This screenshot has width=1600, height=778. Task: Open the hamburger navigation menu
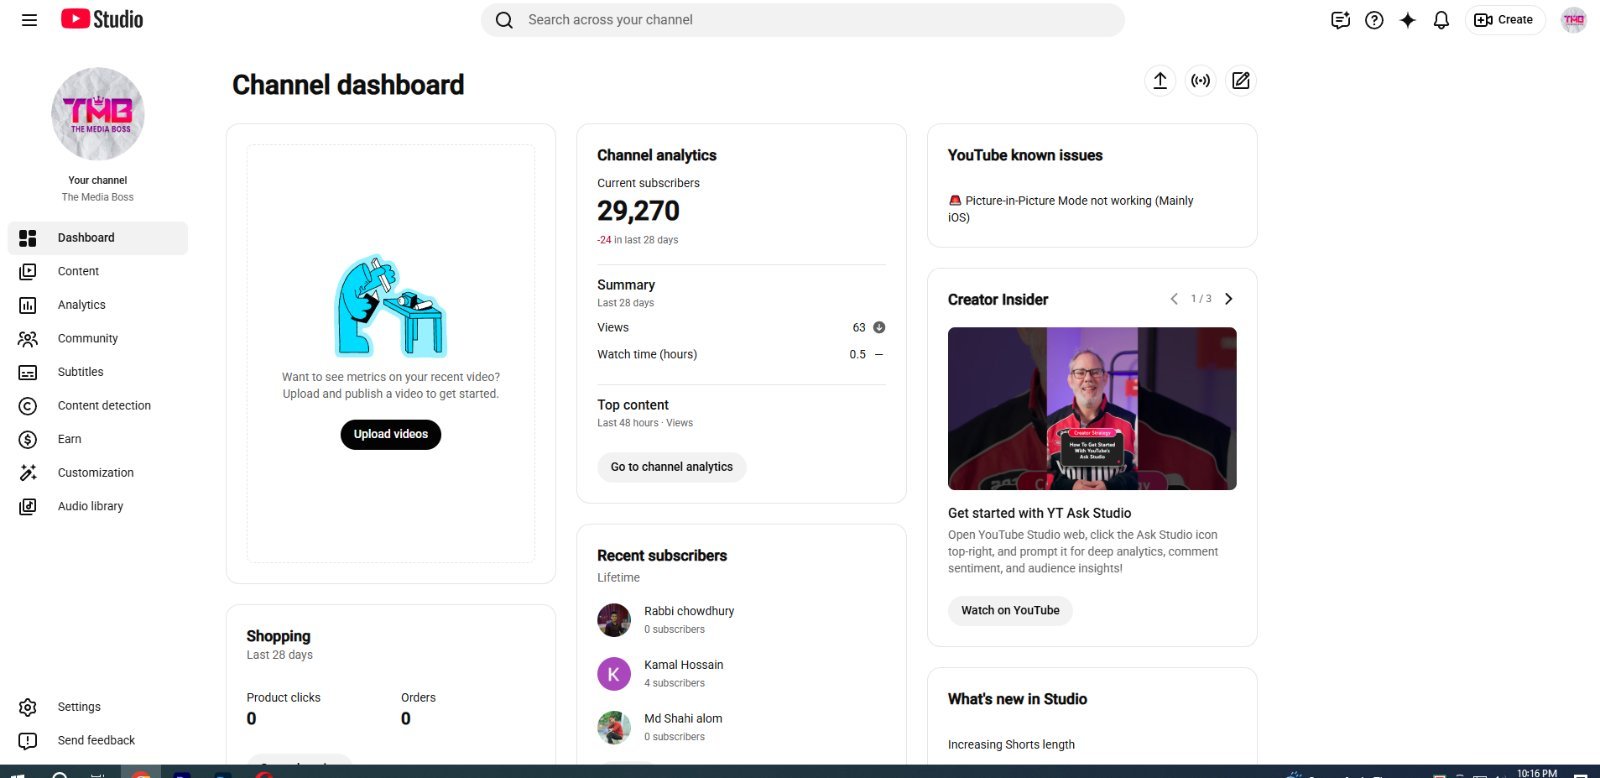29,20
